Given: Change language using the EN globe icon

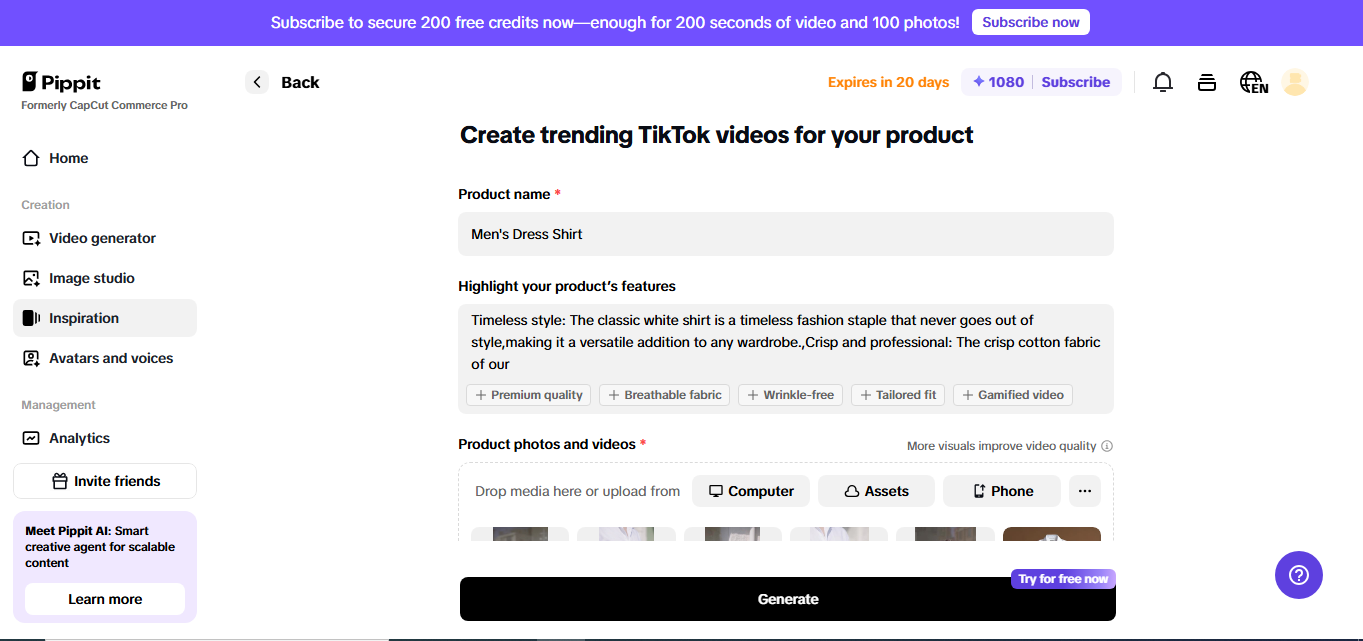Looking at the screenshot, I should (x=1252, y=82).
